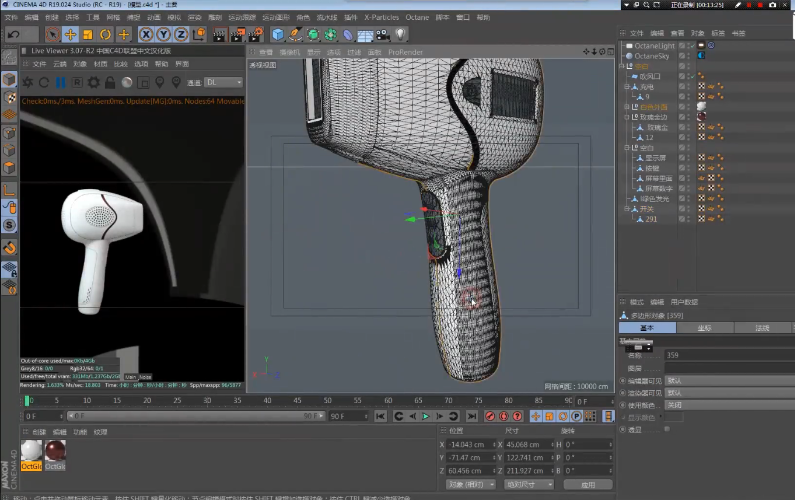This screenshot has height=500, width=795.
Task: Pause rendering in Live Viewer
Action: click(x=61, y=82)
